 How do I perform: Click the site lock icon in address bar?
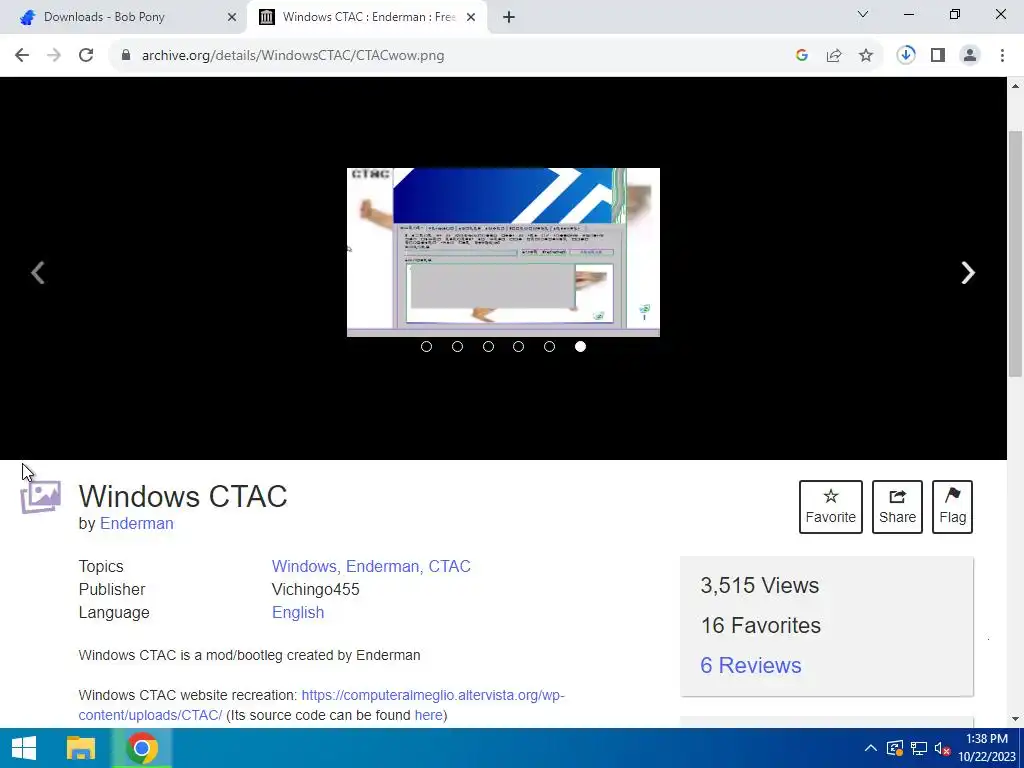click(126, 56)
